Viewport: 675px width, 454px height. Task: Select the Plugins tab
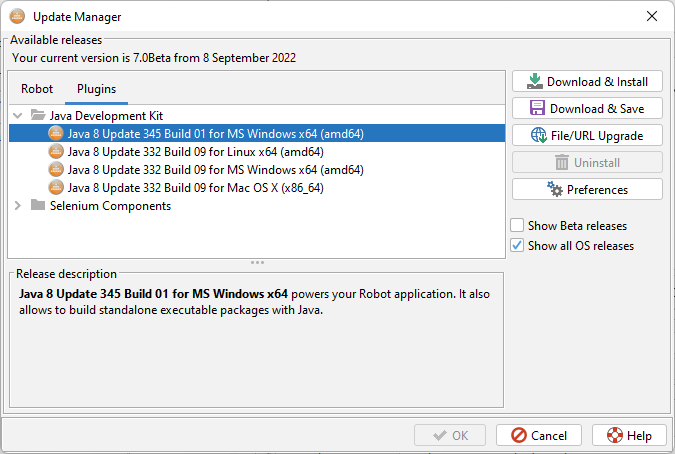(x=96, y=89)
